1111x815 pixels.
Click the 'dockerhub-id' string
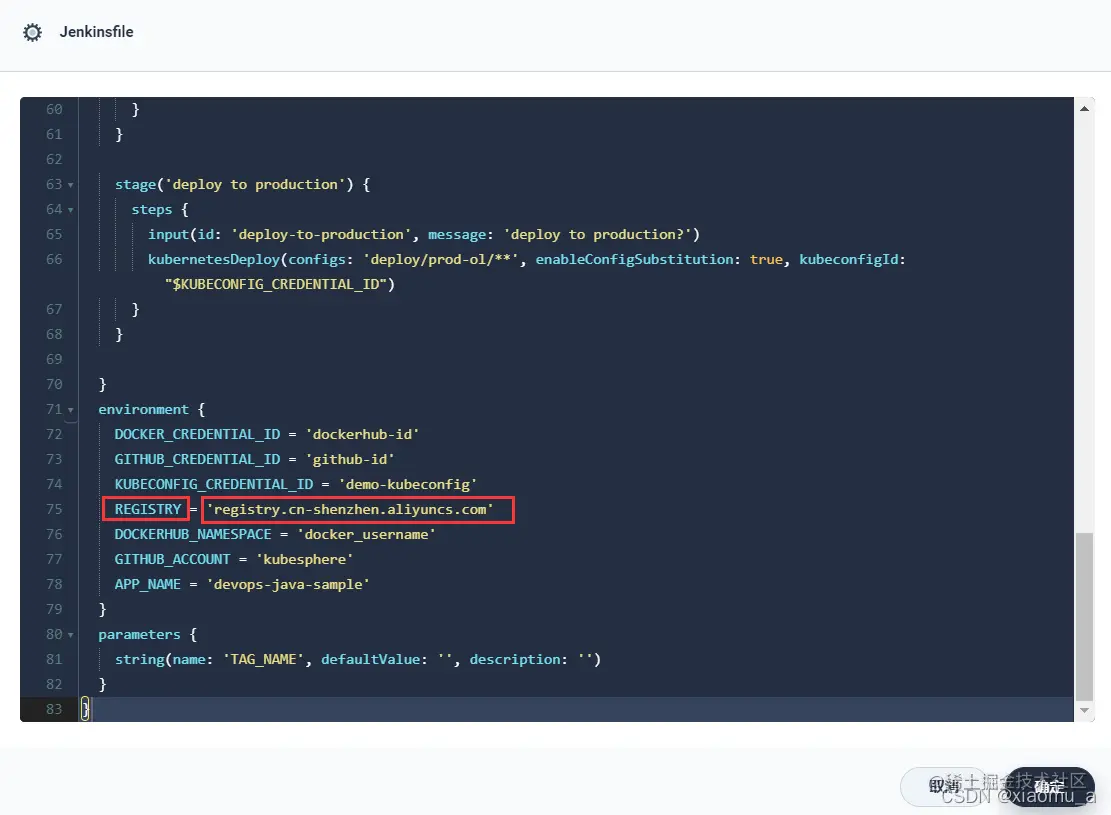point(362,434)
